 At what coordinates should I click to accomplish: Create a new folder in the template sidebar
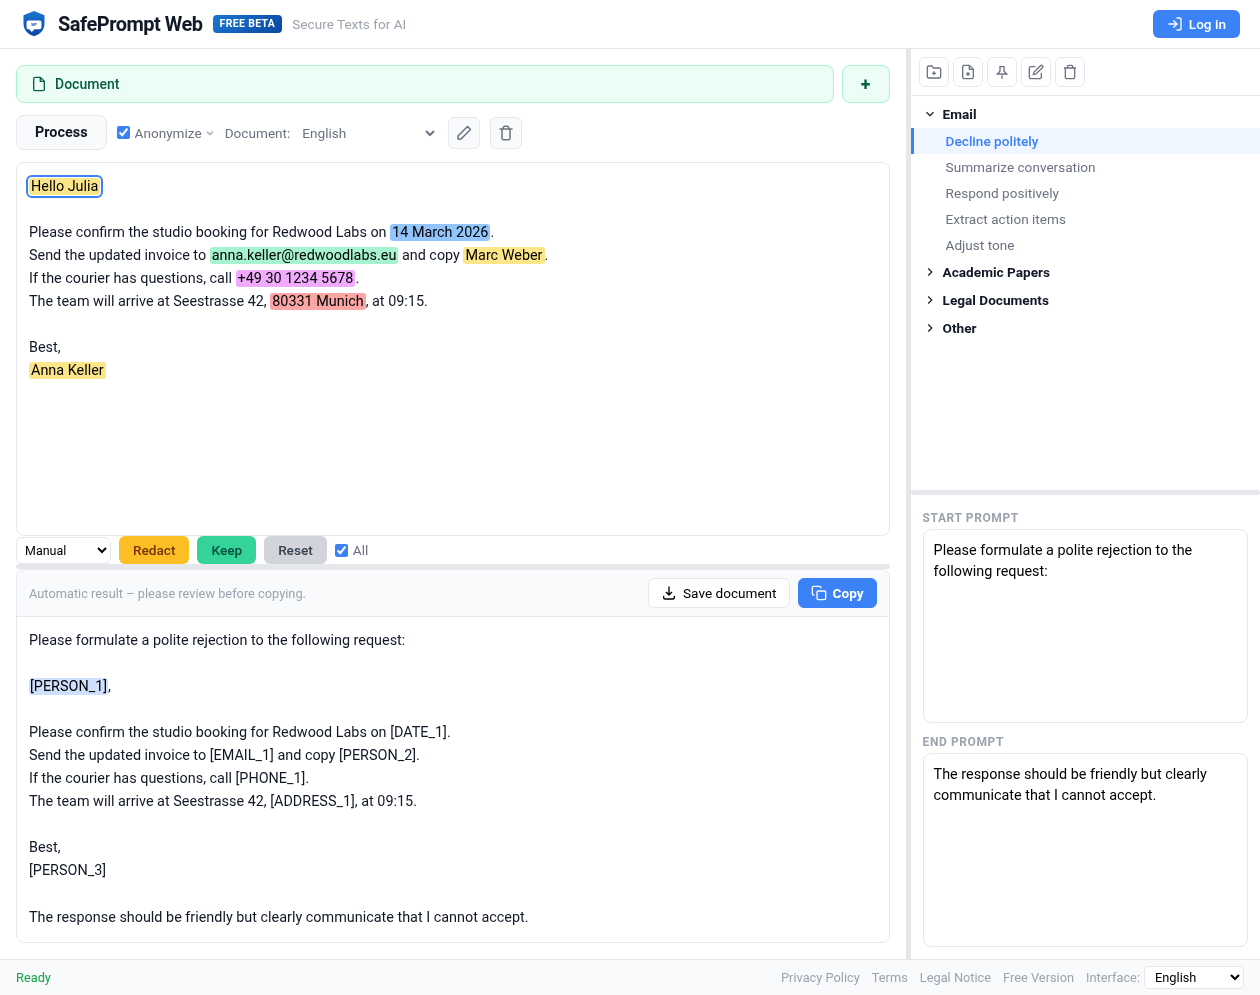pyautogui.click(x=933, y=71)
